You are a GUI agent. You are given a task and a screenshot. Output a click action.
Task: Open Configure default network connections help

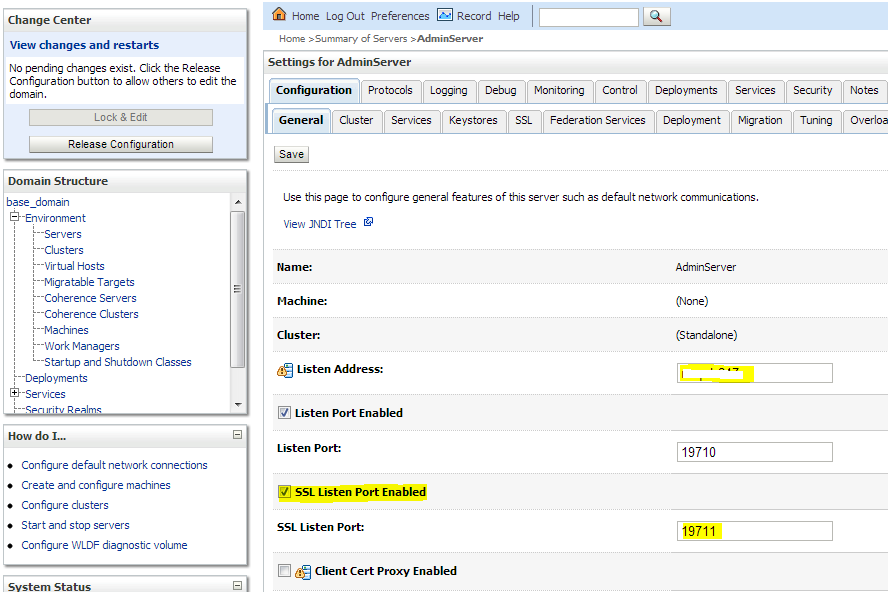pyautogui.click(x=114, y=465)
